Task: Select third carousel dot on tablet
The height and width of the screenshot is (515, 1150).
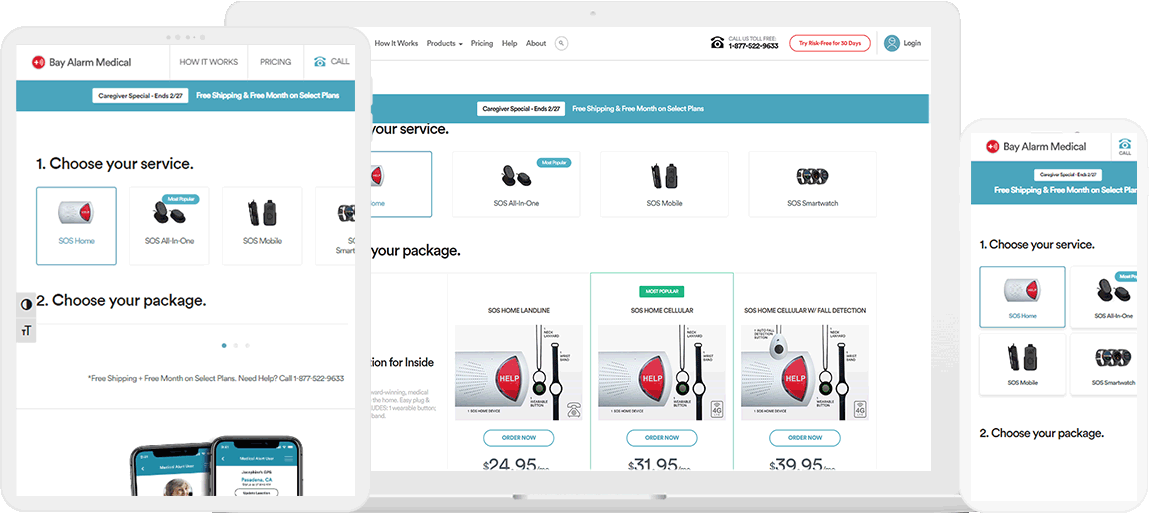Action: pos(247,345)
